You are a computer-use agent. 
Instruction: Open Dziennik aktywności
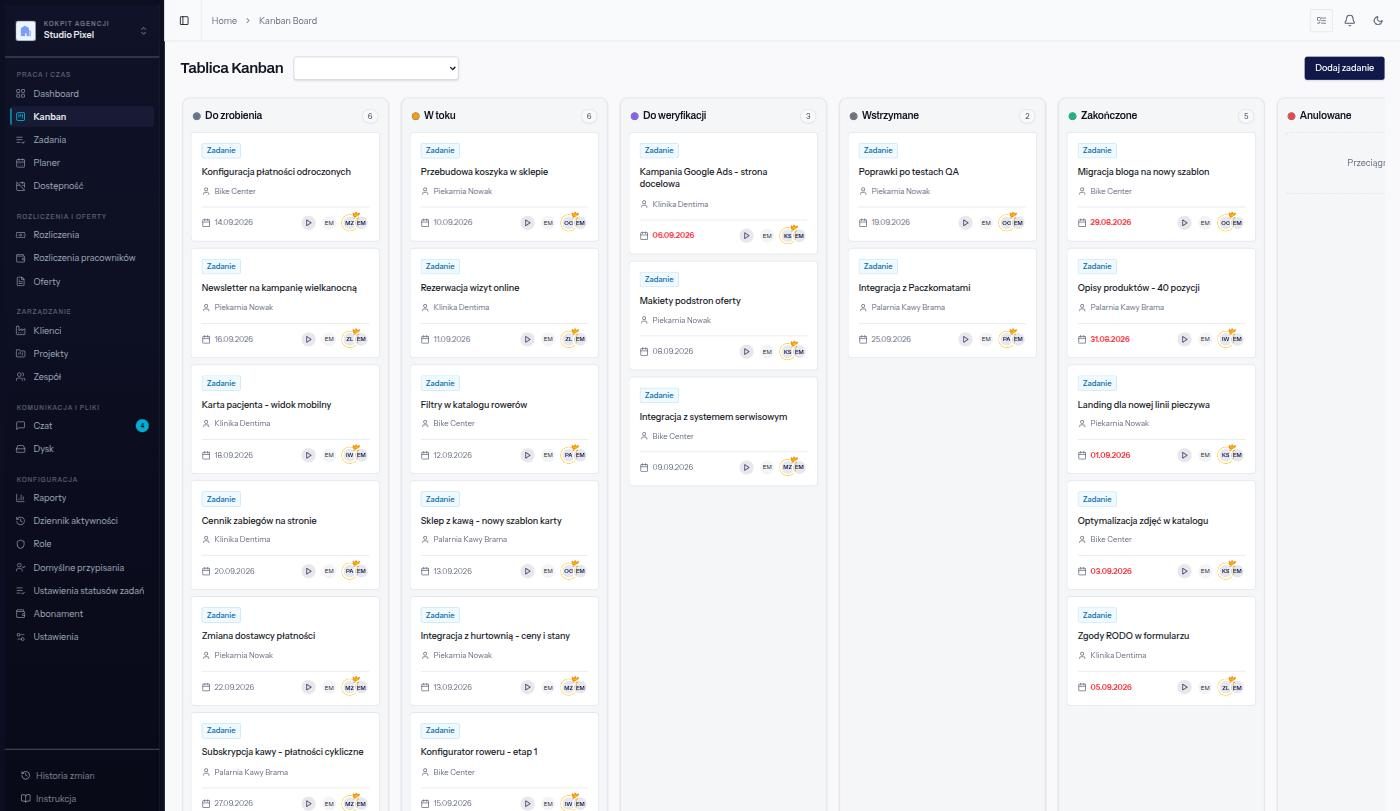coord(82,521)
